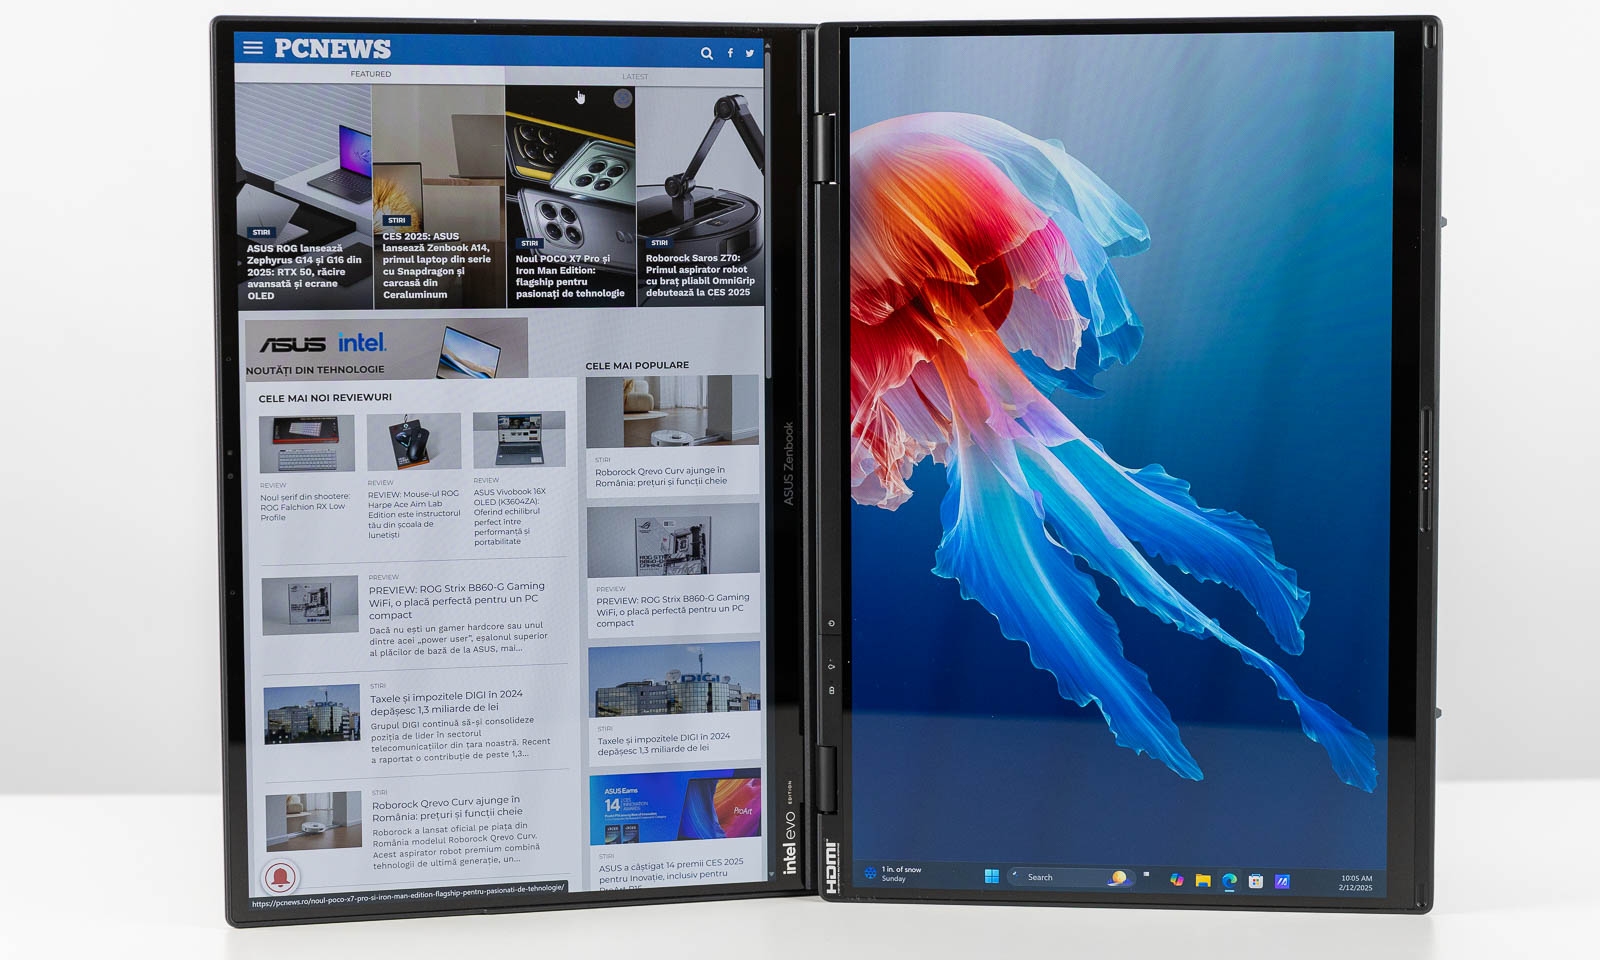Open Microsoft Store from the taskbar
This screenshot has height=960, width=1600.
[x=1256, y=881]
